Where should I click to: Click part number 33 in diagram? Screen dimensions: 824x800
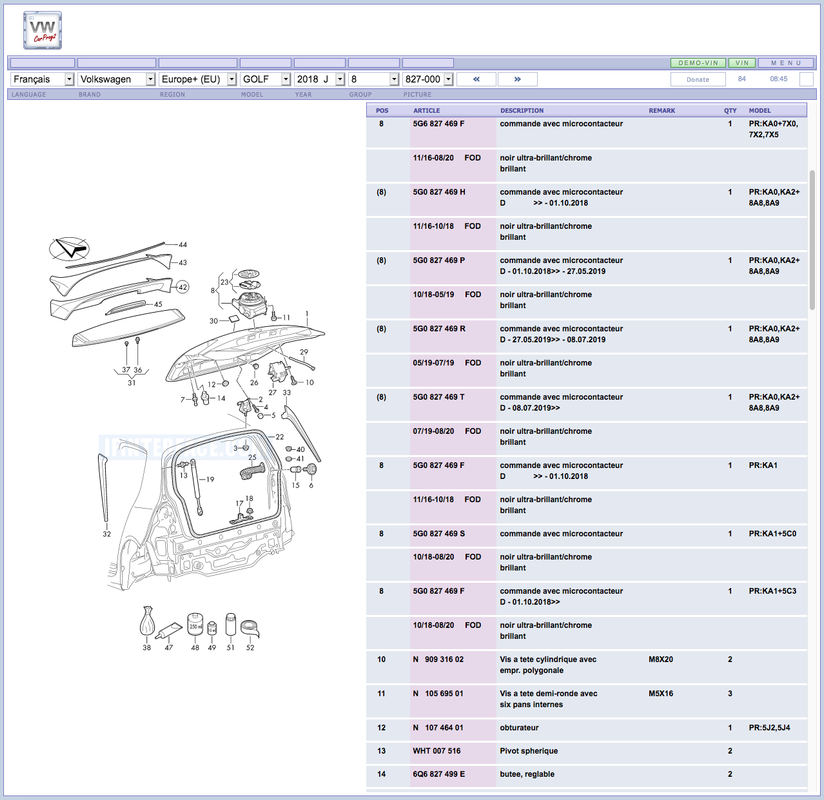[x=286, y=392]
